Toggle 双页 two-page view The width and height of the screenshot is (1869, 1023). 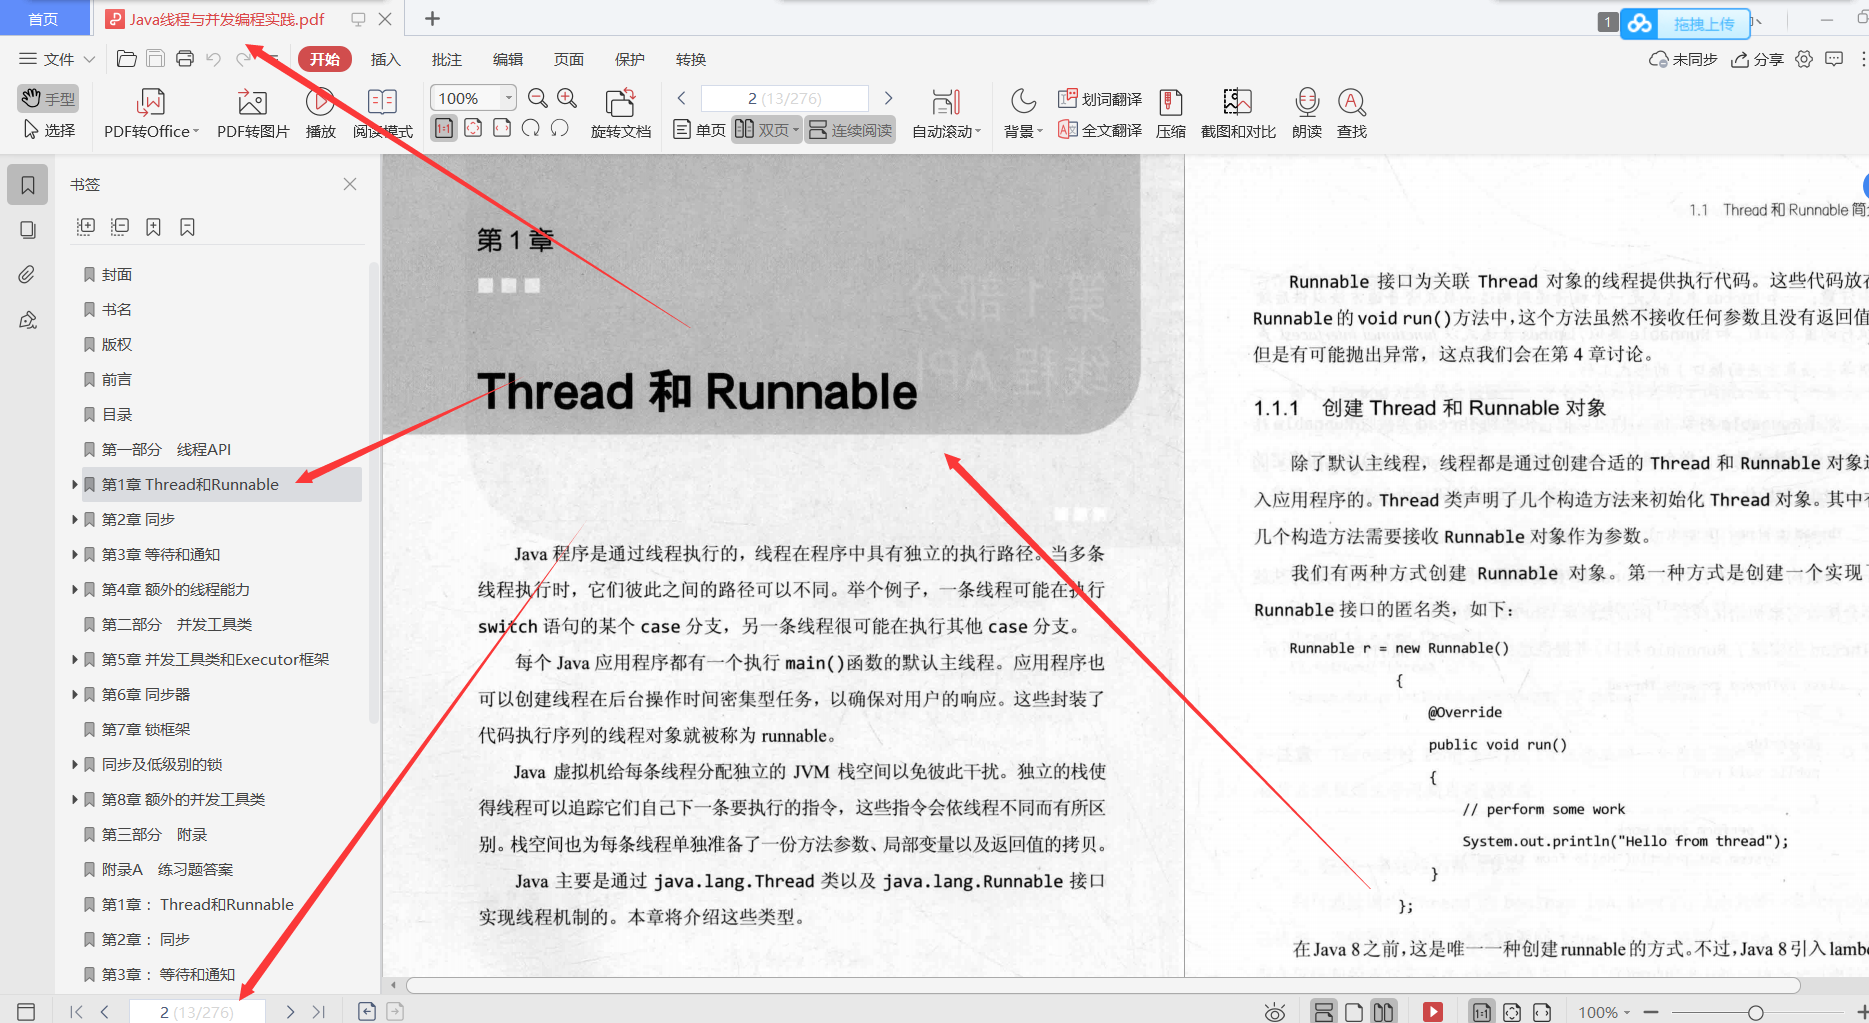767,130
